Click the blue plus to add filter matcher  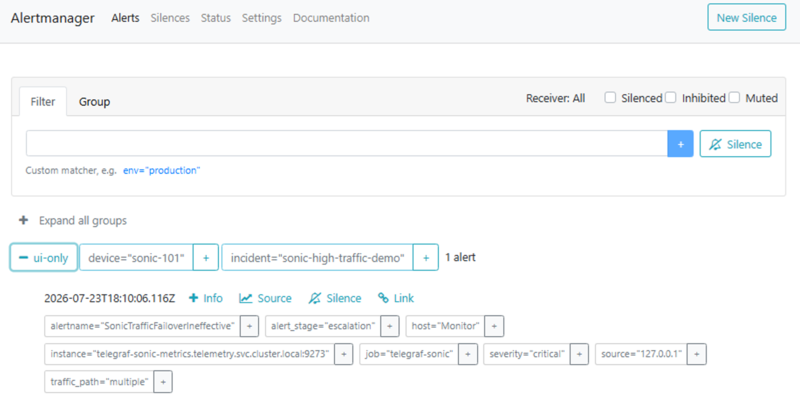(x=680, y=144)
